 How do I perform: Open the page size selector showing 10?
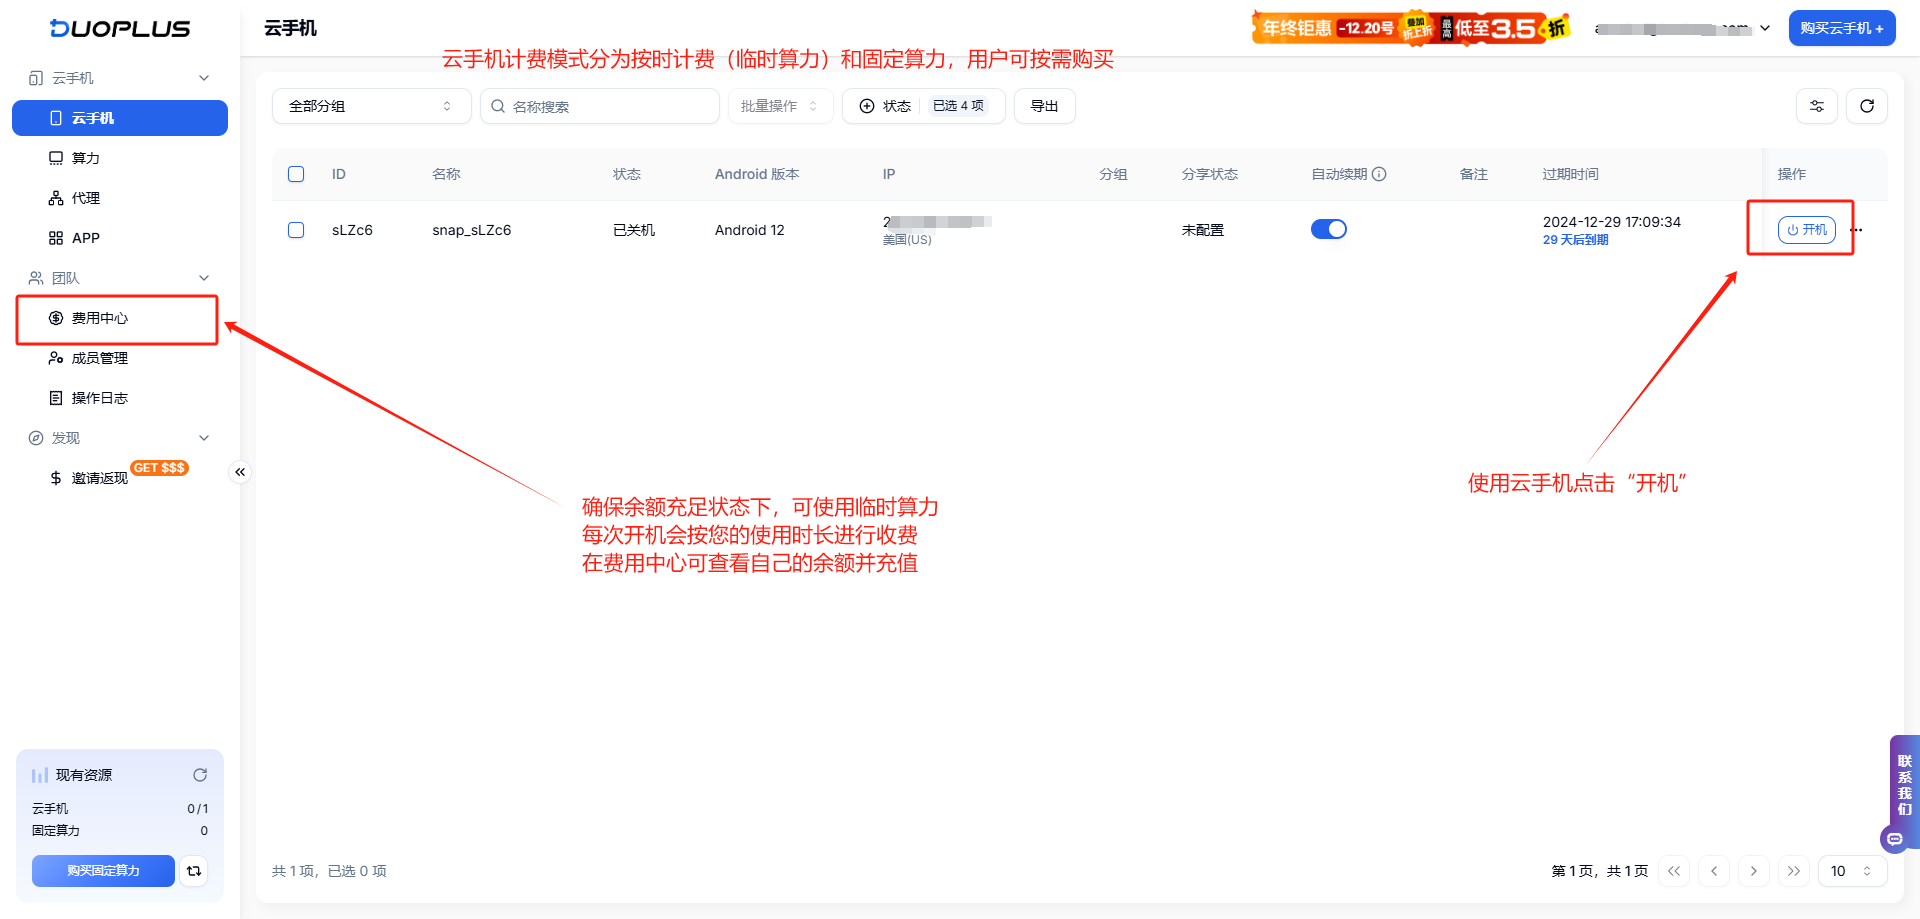[x=1850, y=871]
